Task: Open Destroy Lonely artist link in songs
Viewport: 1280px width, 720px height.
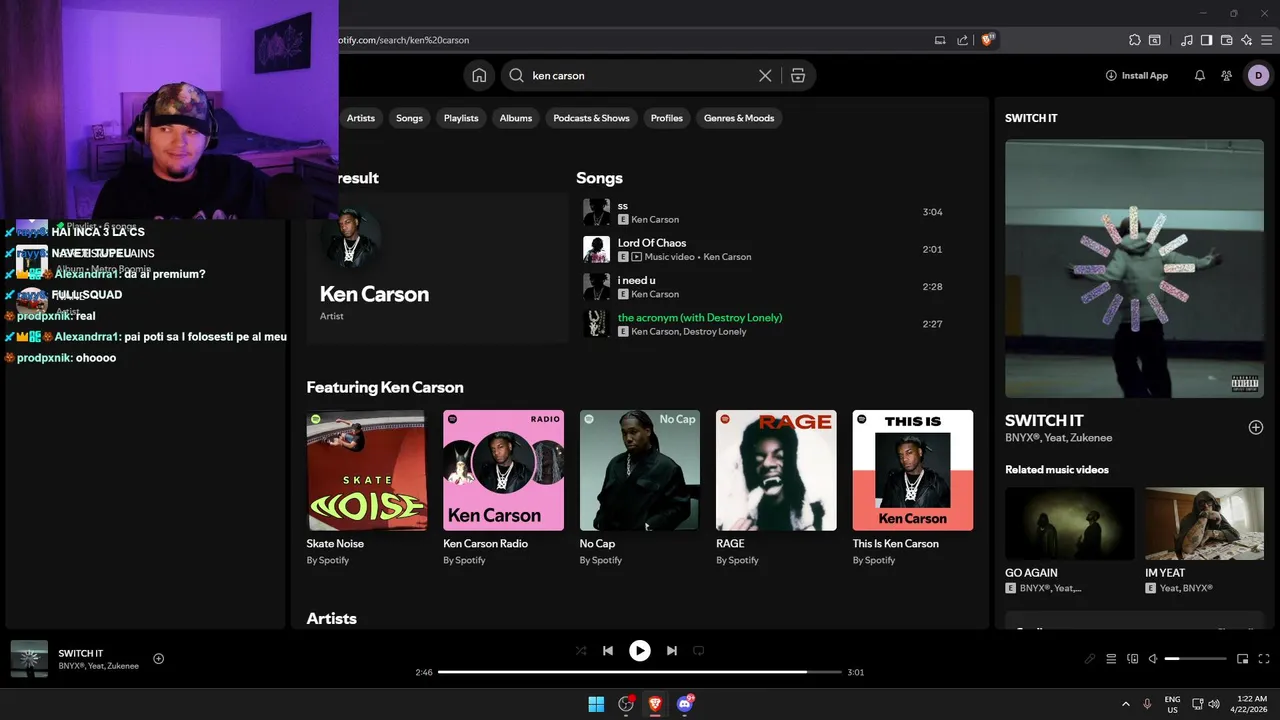Action: (715, 331)
